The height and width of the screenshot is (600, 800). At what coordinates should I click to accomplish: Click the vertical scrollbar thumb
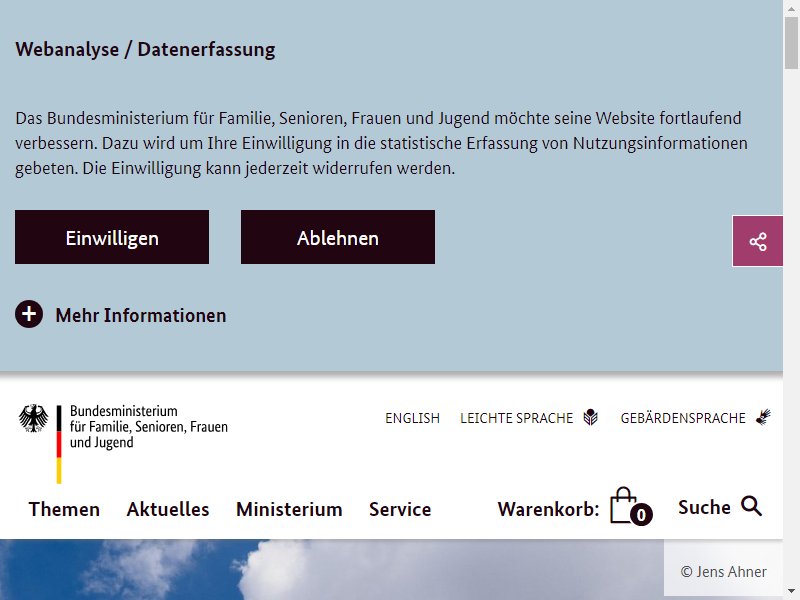(791, 42)
